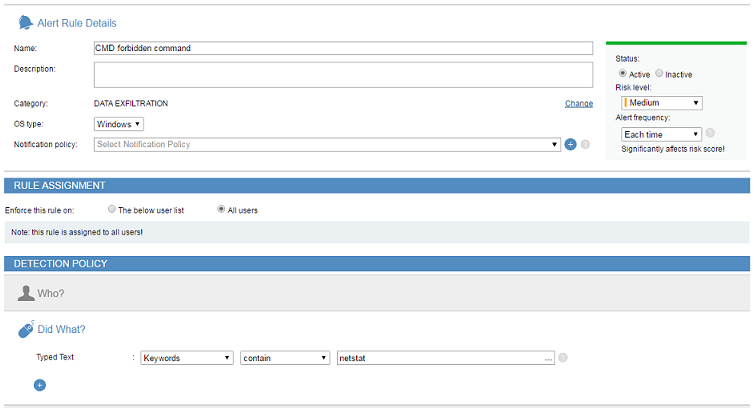Click the help icon next to Notification policy
The height and width of the screenshot is (408, 756).
[x=585, y=144]
